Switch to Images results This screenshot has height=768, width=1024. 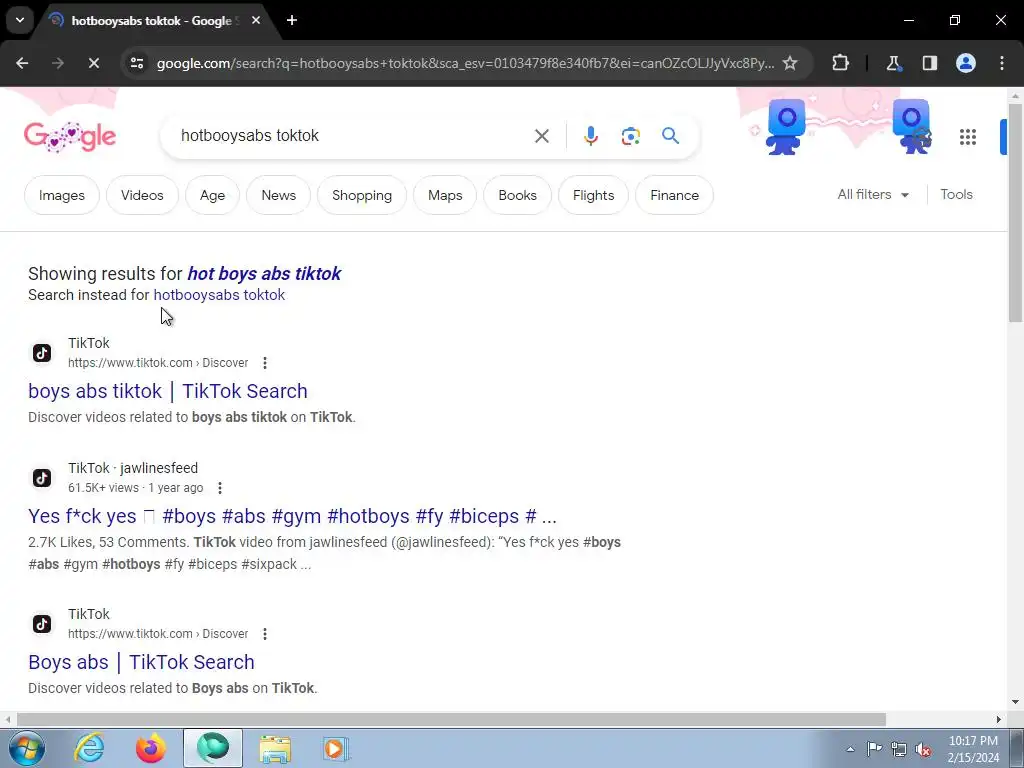click(x=62, y=195)
